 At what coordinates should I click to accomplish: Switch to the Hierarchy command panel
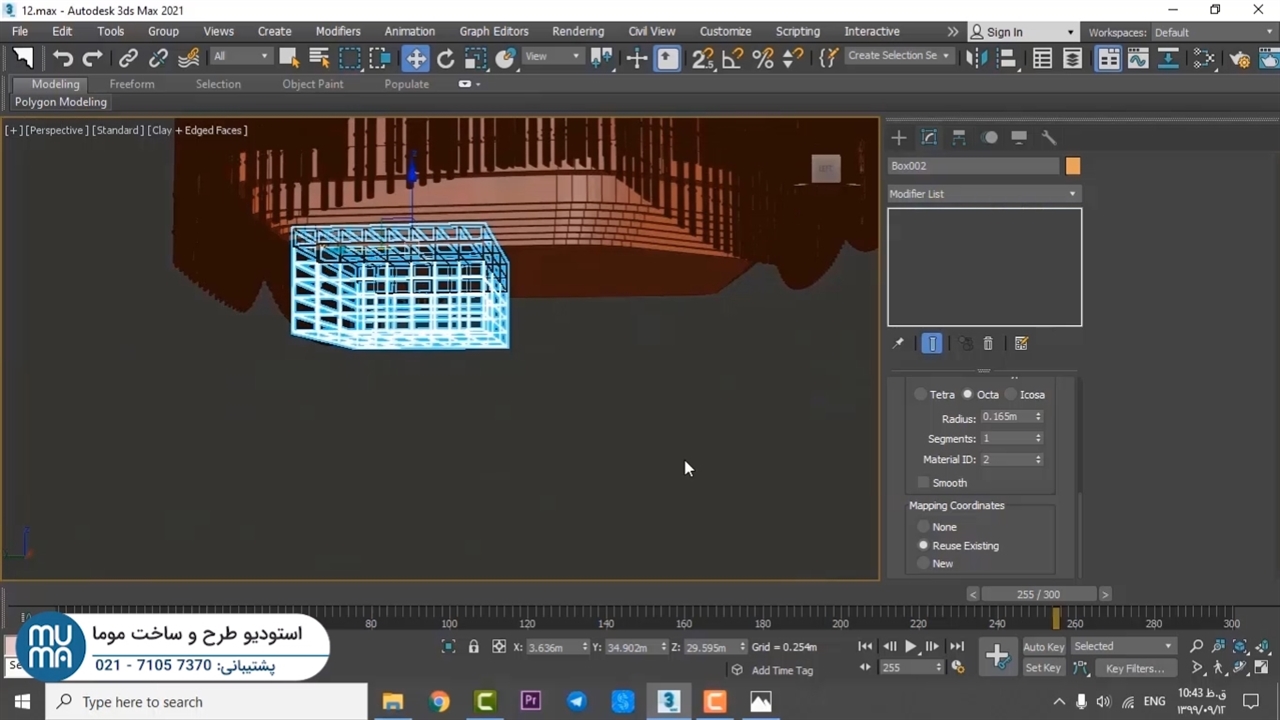click(959, 138)
